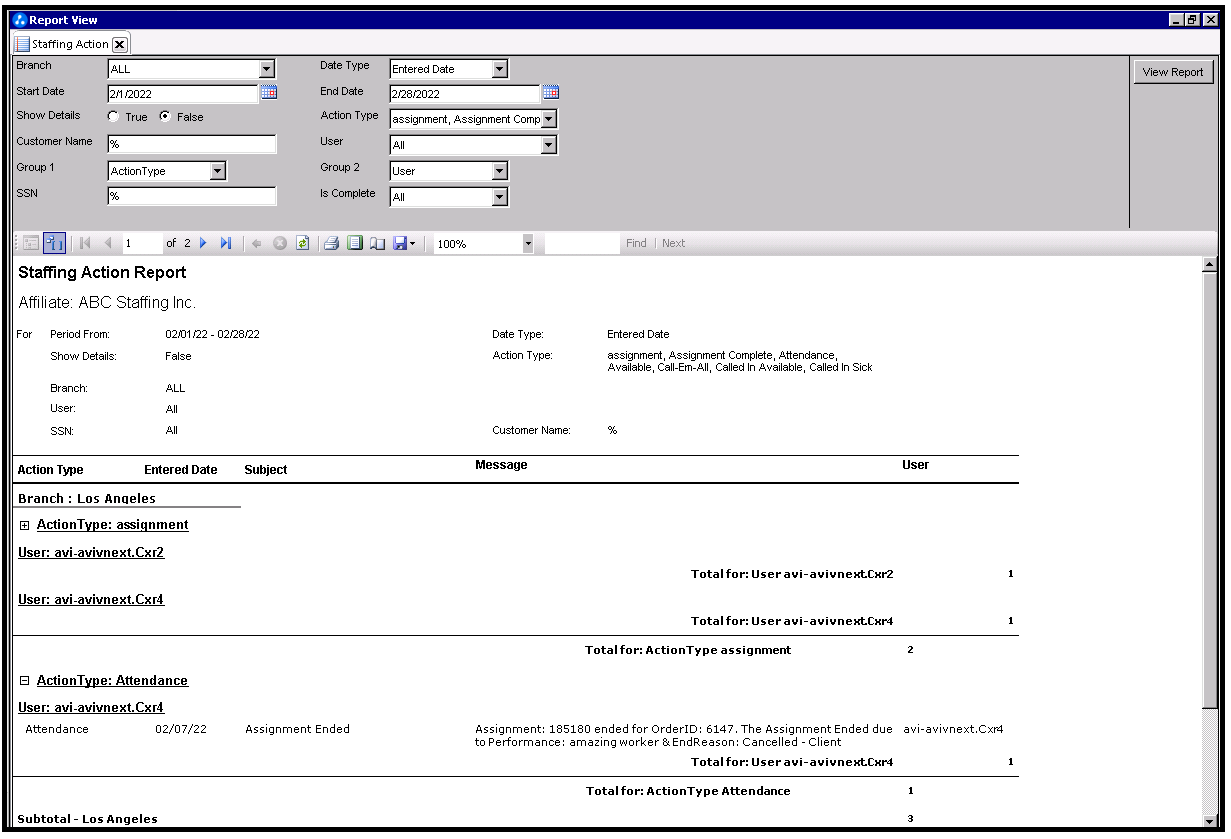
Task: Click 'Total for: User avi-avivnext.Cxr2' row
Action: (792, 574)
